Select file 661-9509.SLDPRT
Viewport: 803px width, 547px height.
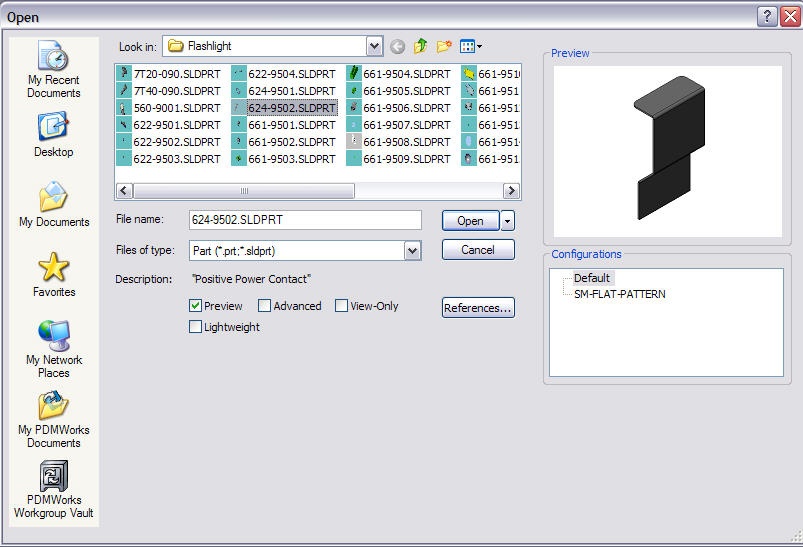pyautogui.click(x=399, y=159)
